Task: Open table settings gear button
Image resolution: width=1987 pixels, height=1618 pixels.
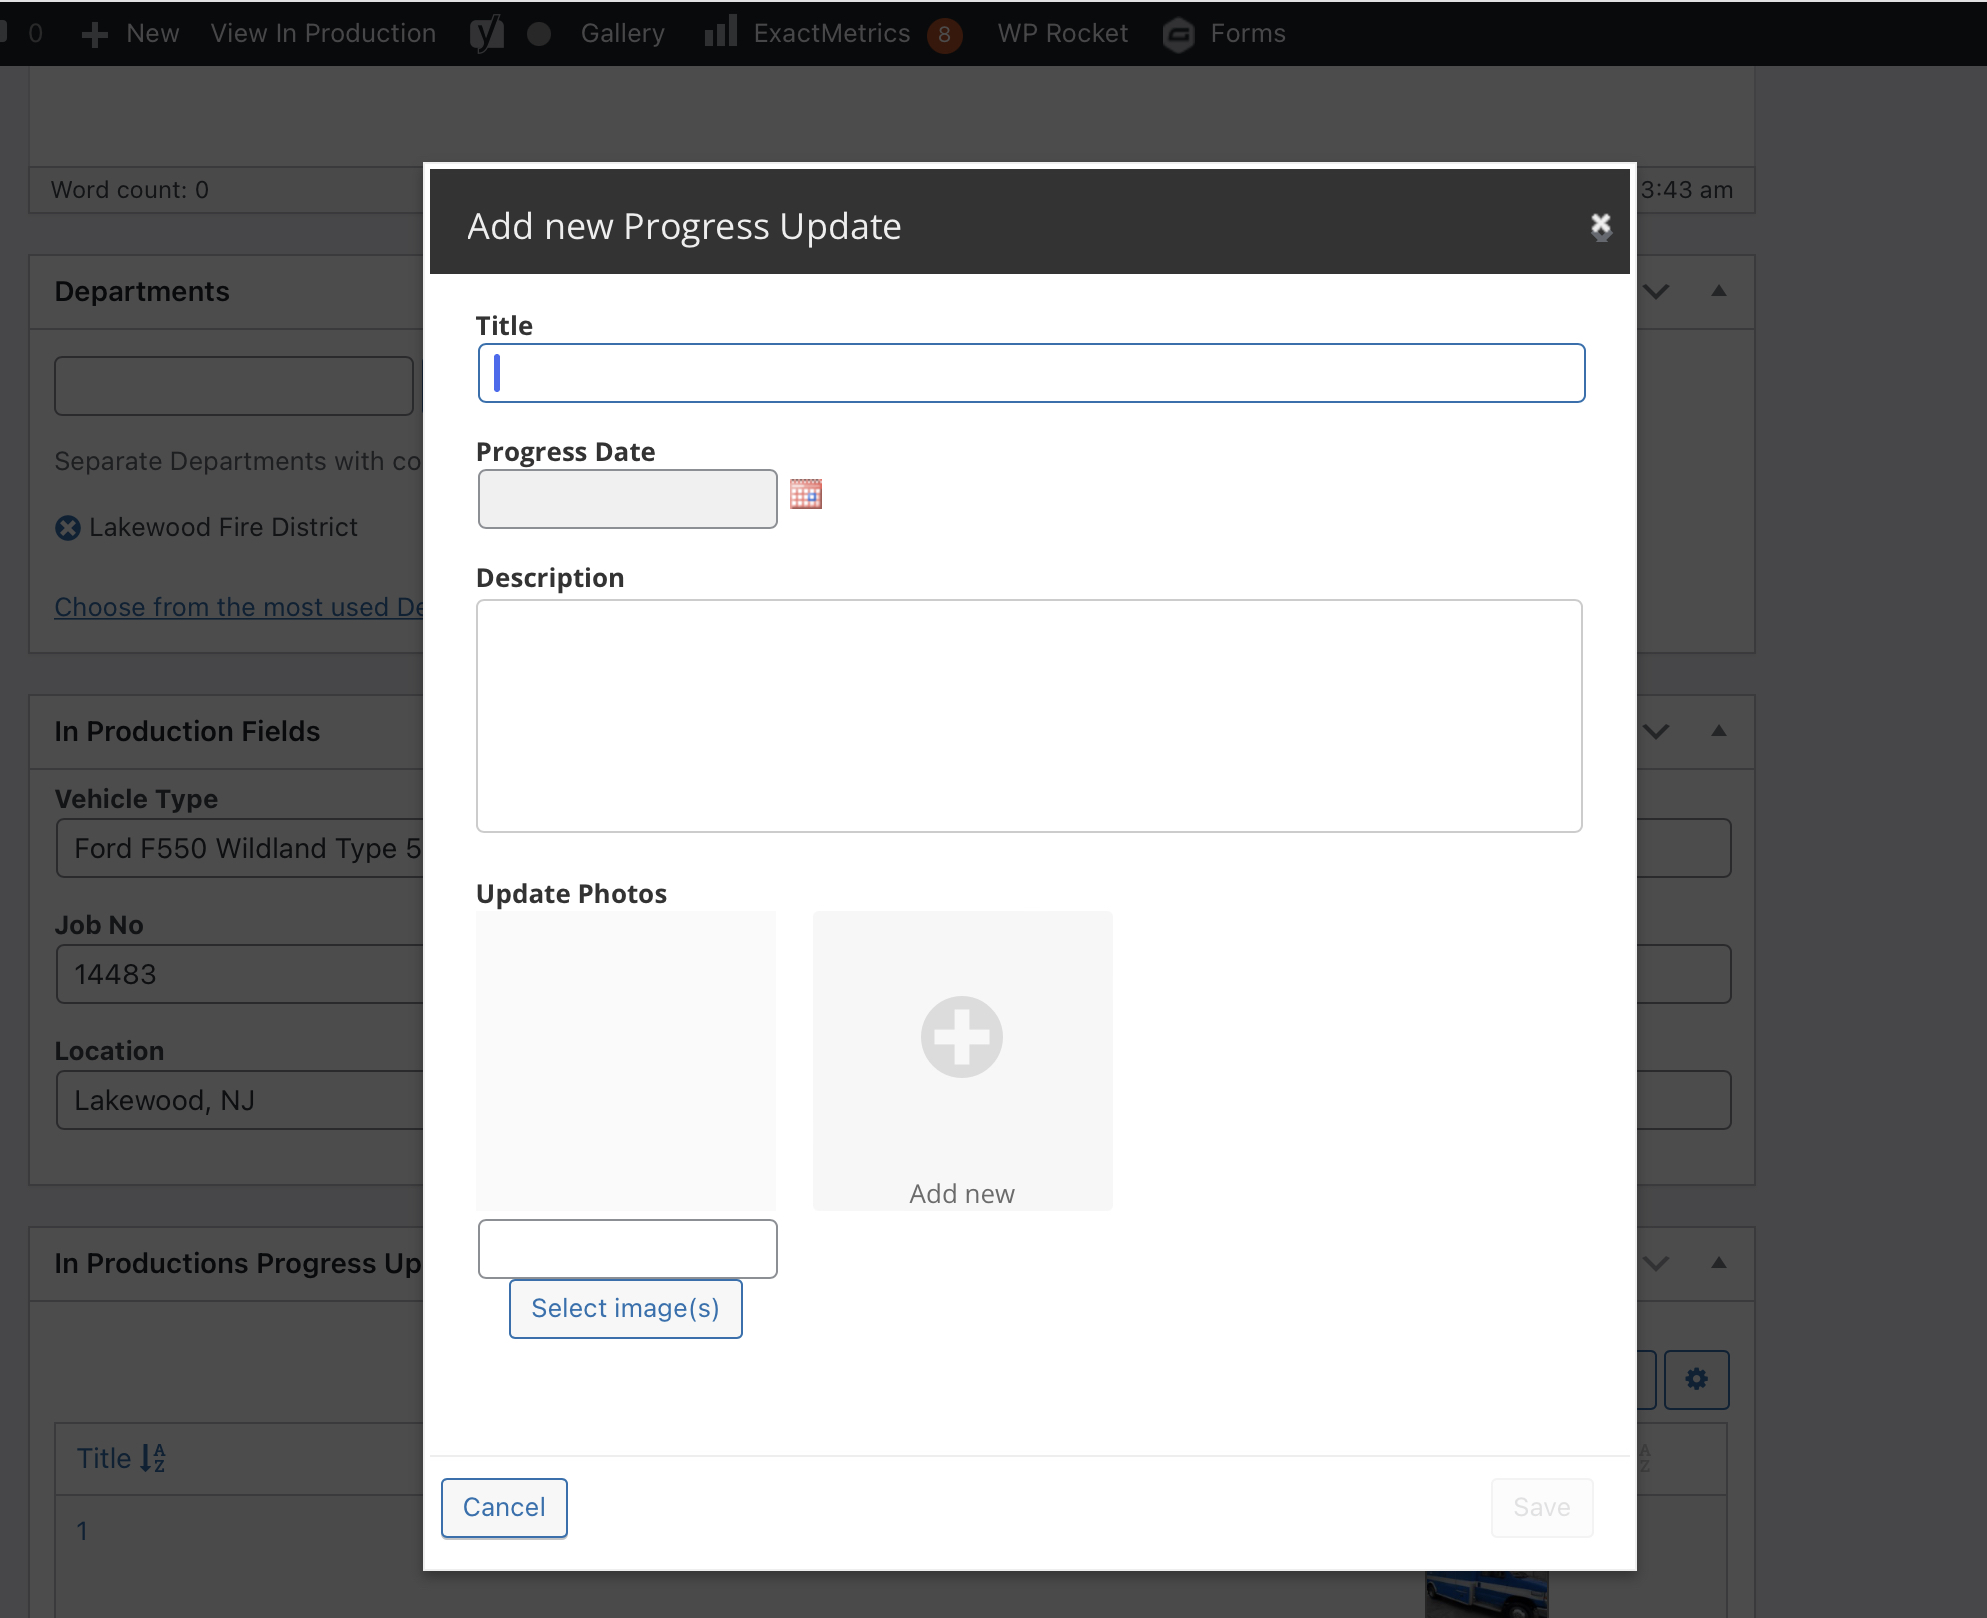Action: coord(1696,1380)
